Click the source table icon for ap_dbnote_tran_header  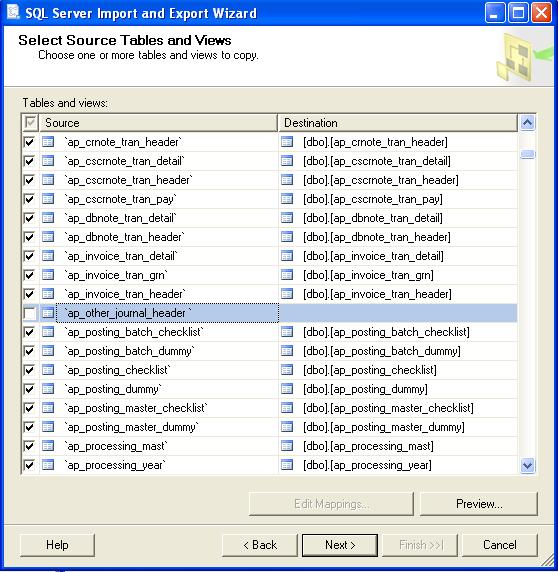[x=48, y=237]
